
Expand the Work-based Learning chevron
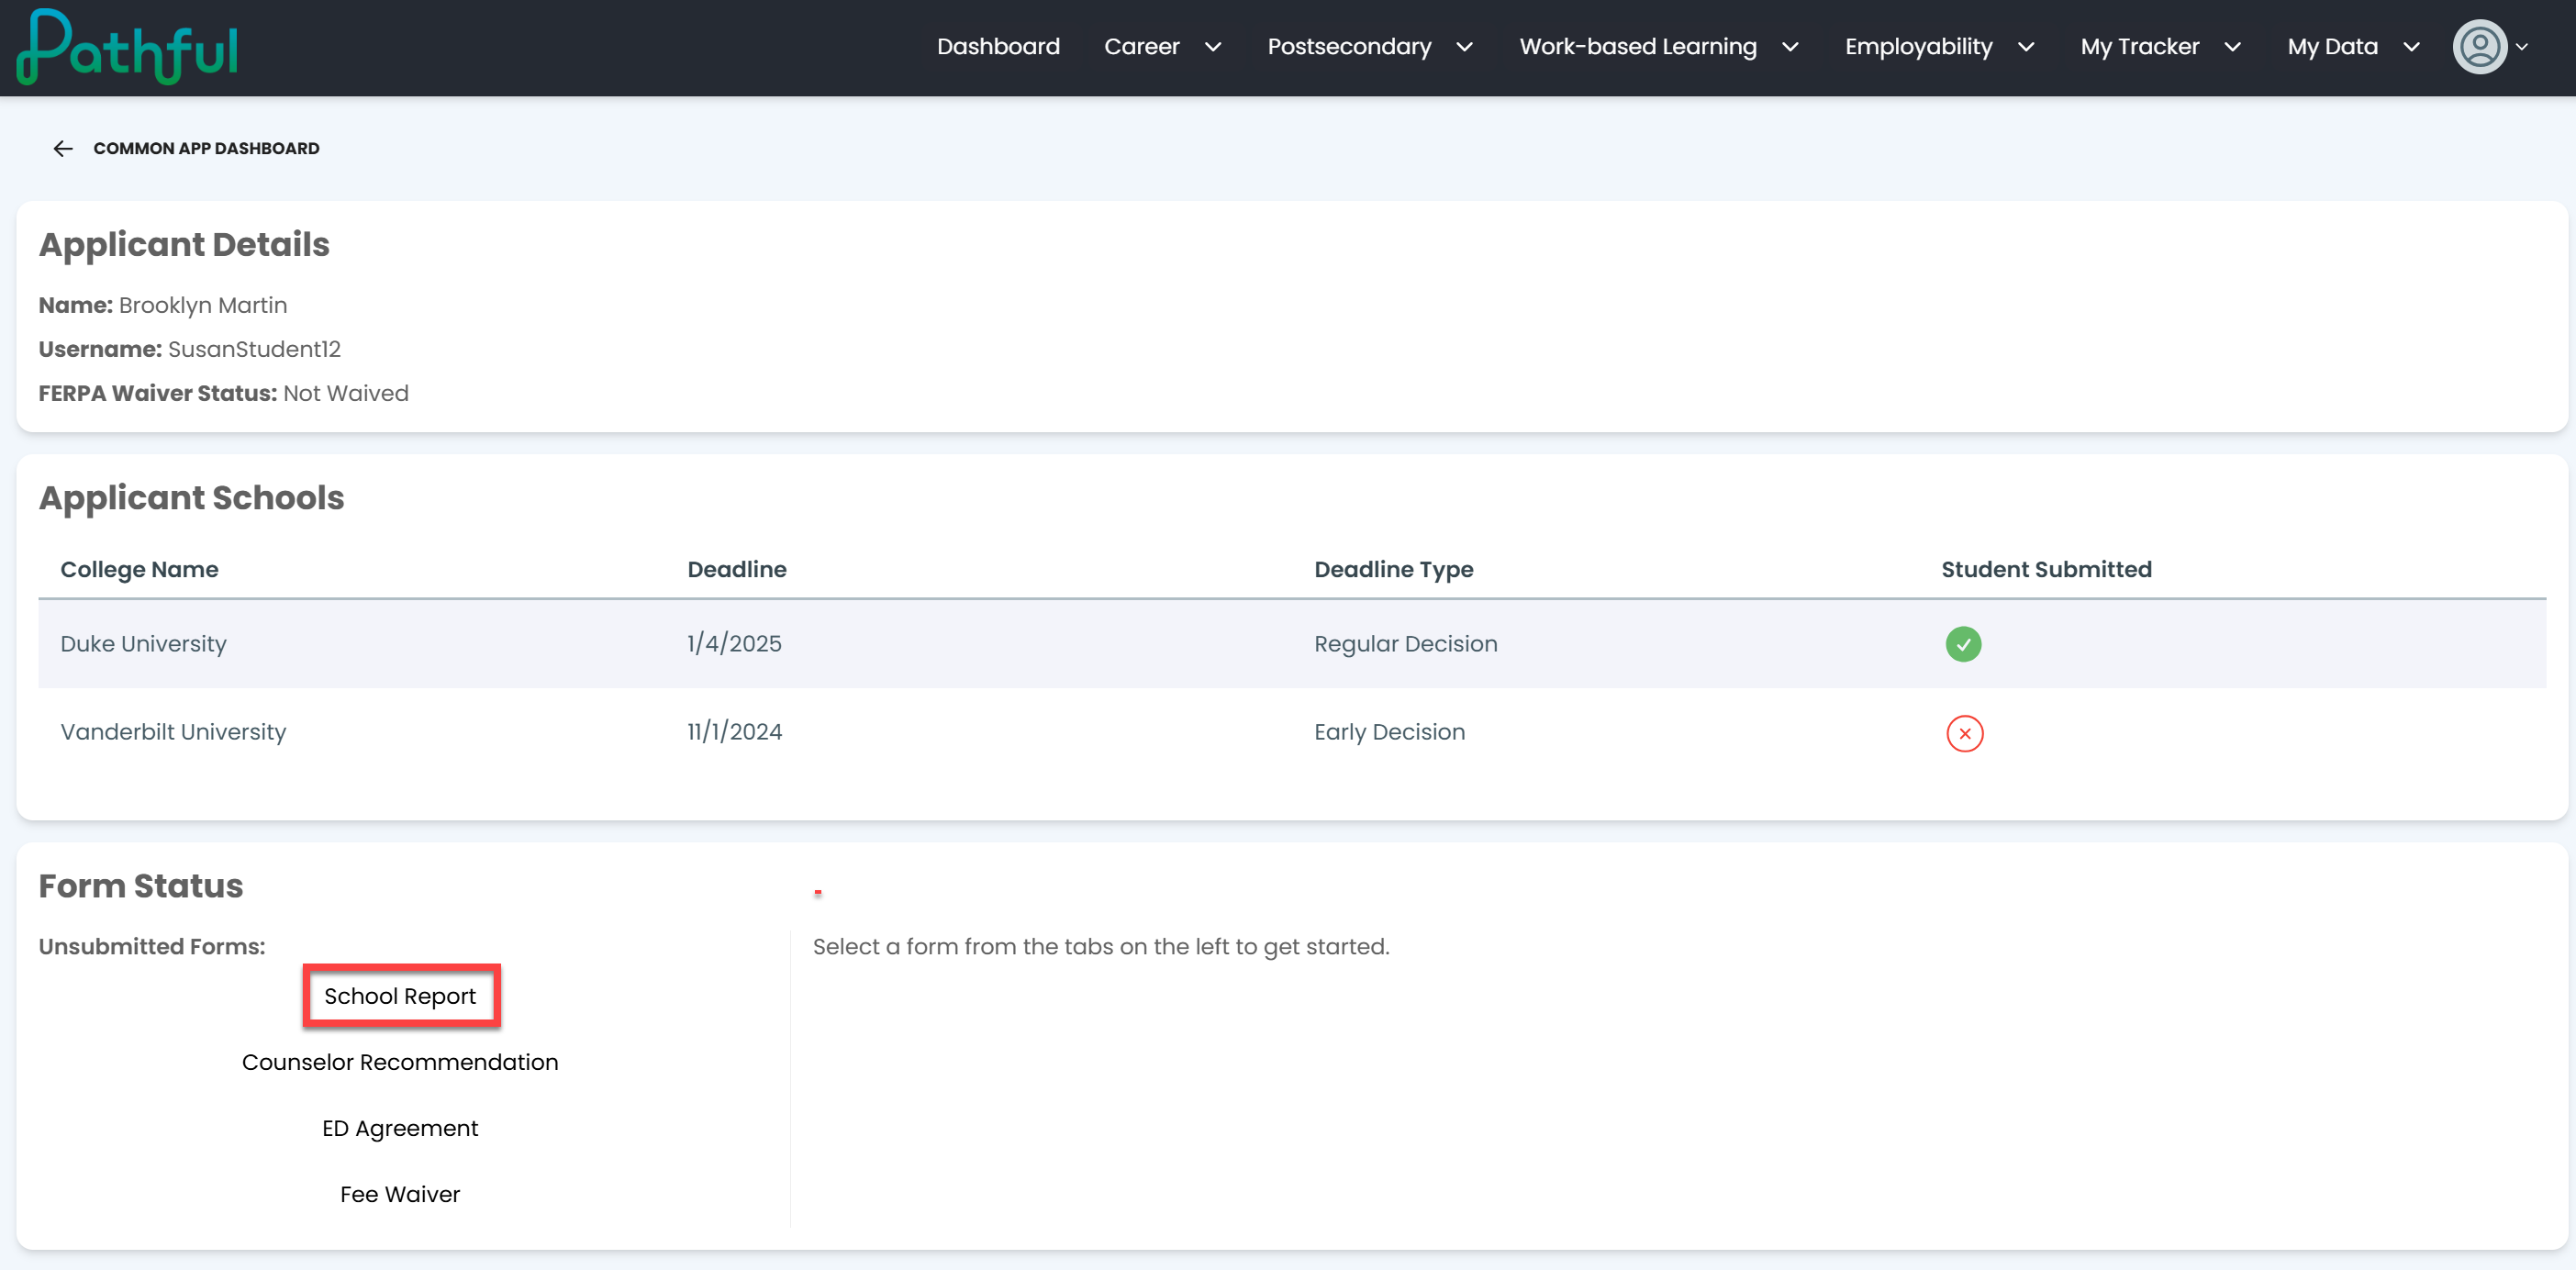click(x=1790, y=47)
